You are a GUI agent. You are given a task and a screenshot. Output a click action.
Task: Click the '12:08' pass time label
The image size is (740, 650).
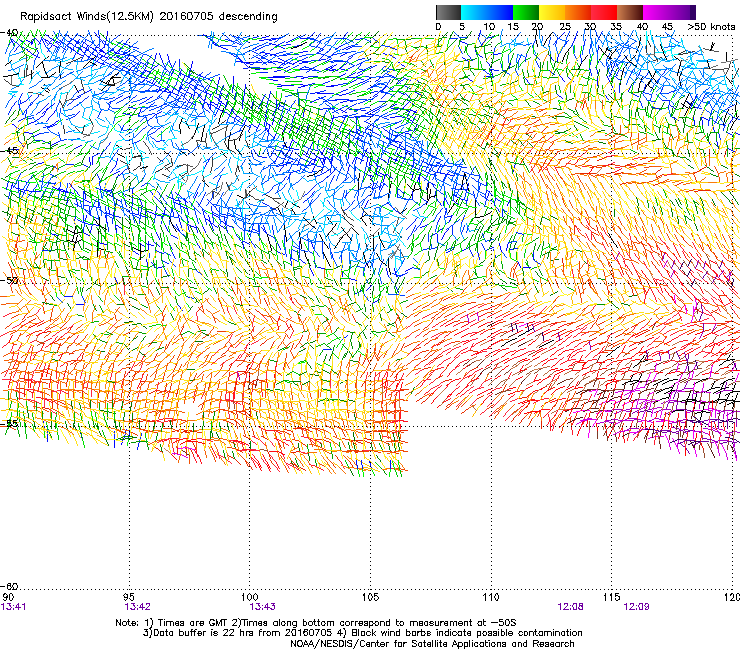point(571,607)
